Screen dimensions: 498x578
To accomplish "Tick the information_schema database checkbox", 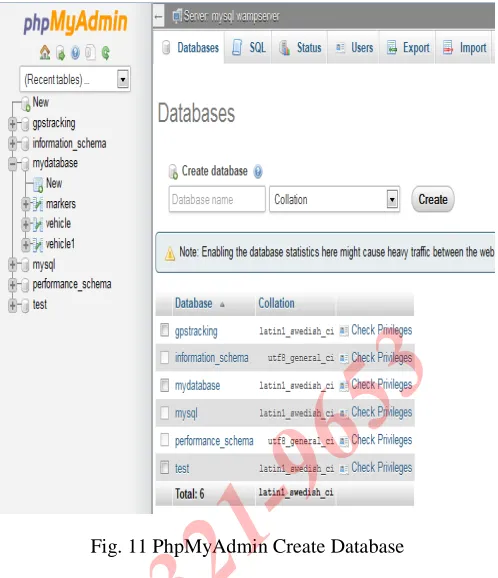I will [x=165, y=357].
